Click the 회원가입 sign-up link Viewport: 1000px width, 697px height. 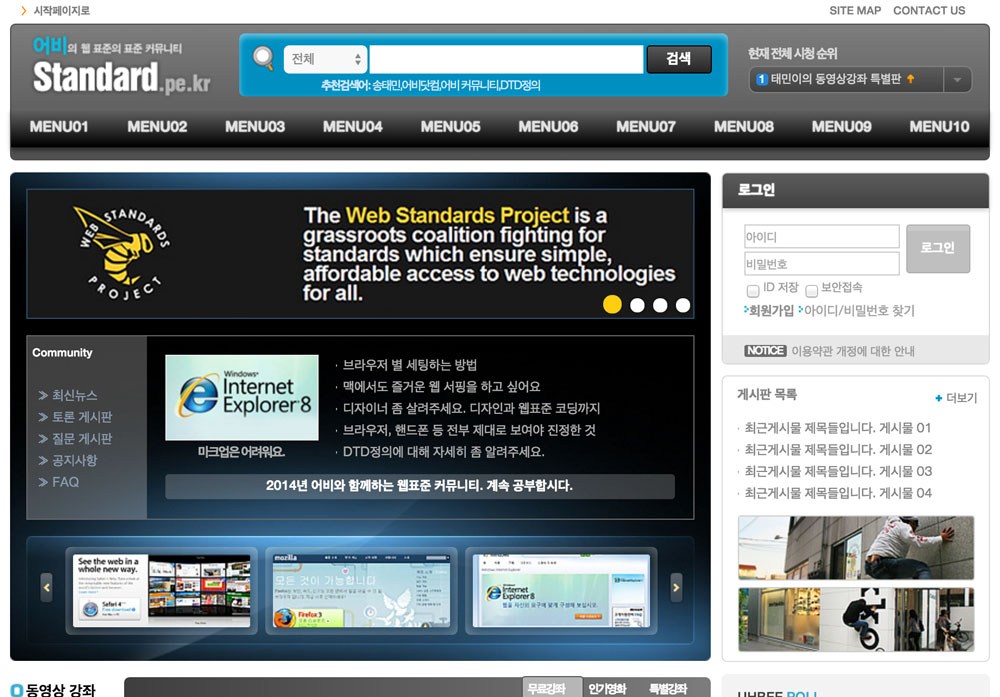tap(770, 311)
